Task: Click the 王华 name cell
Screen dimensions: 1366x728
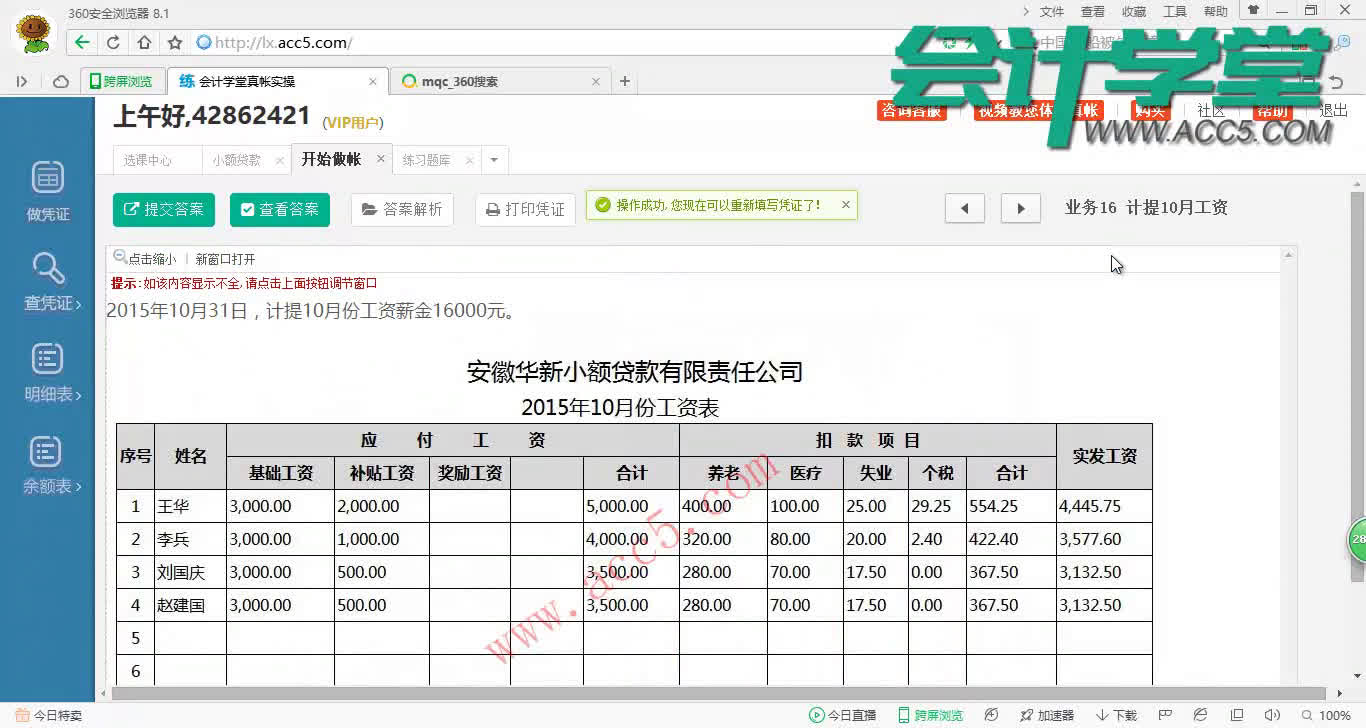Action: pyautogui.click(x=190, y=506)
